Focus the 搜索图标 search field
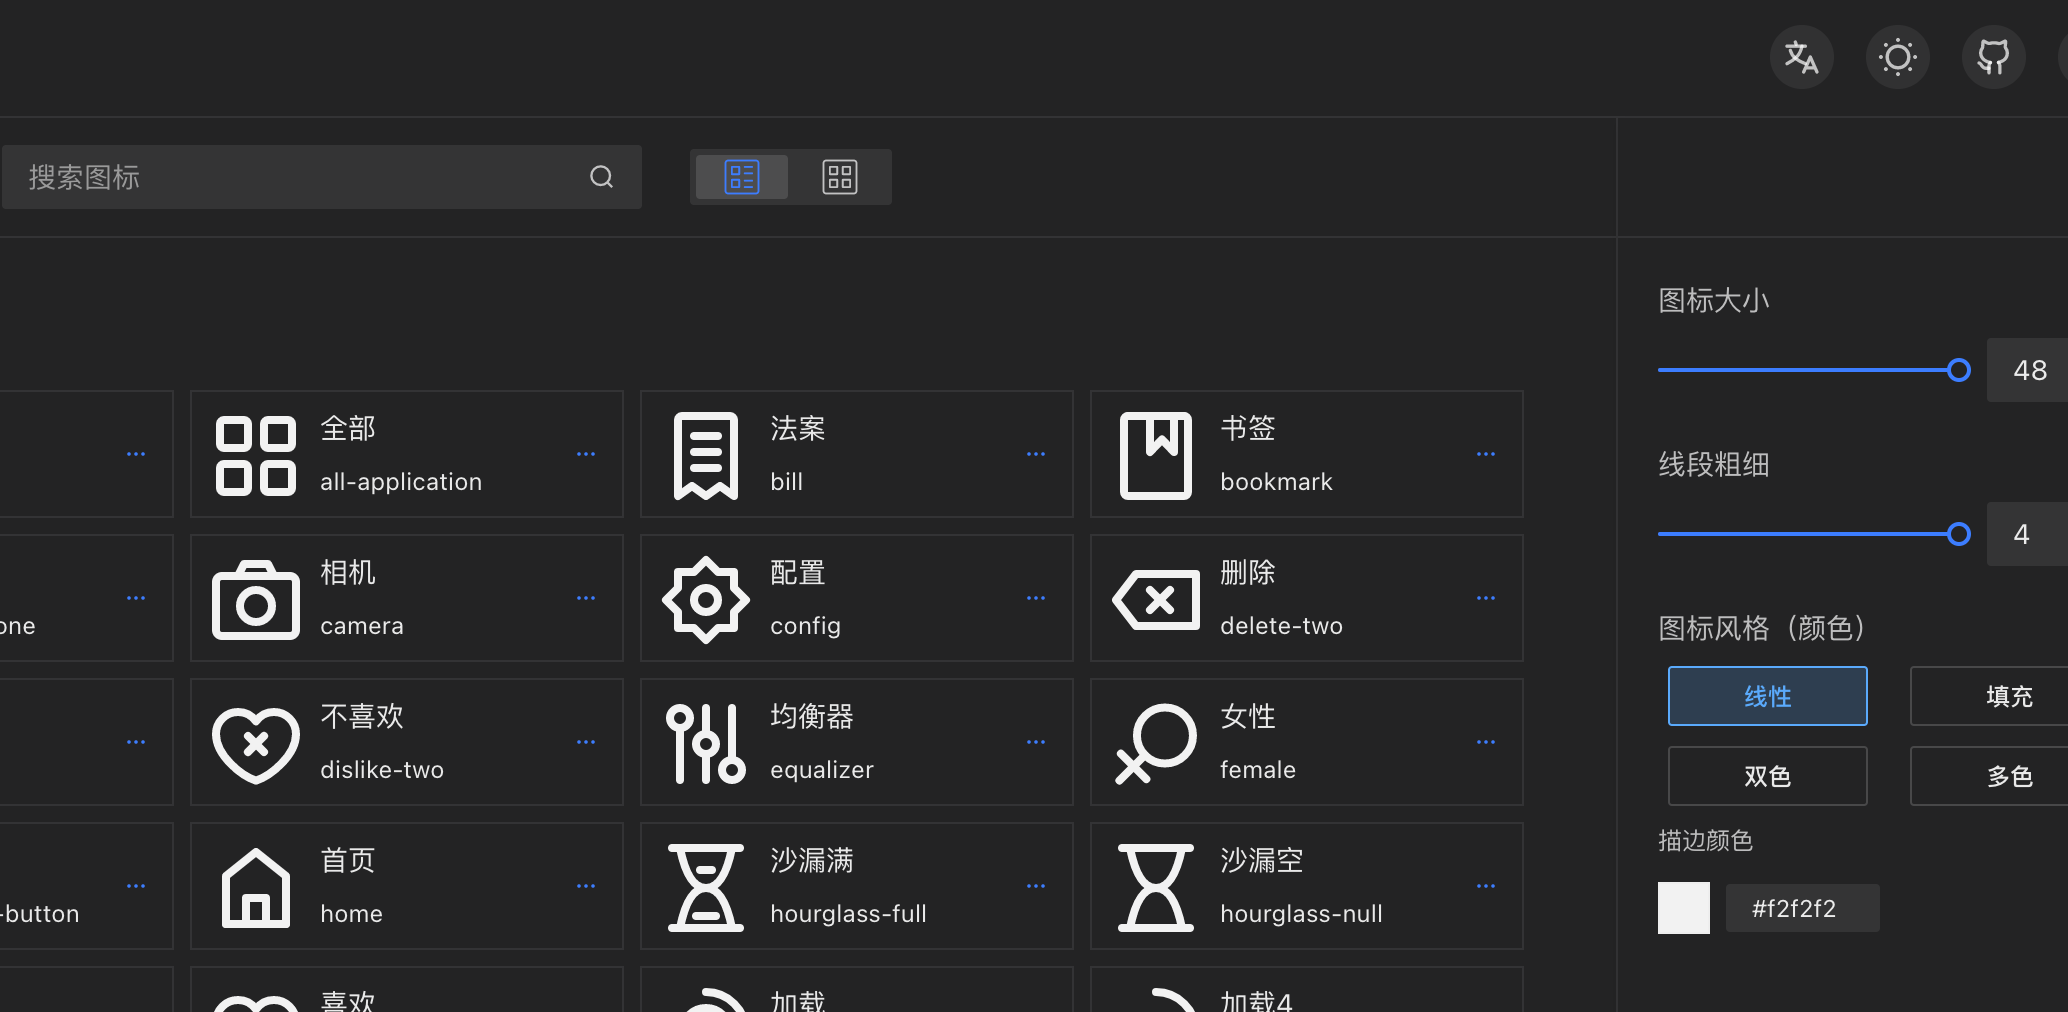 pyautogui.click(x=322, y=177)
